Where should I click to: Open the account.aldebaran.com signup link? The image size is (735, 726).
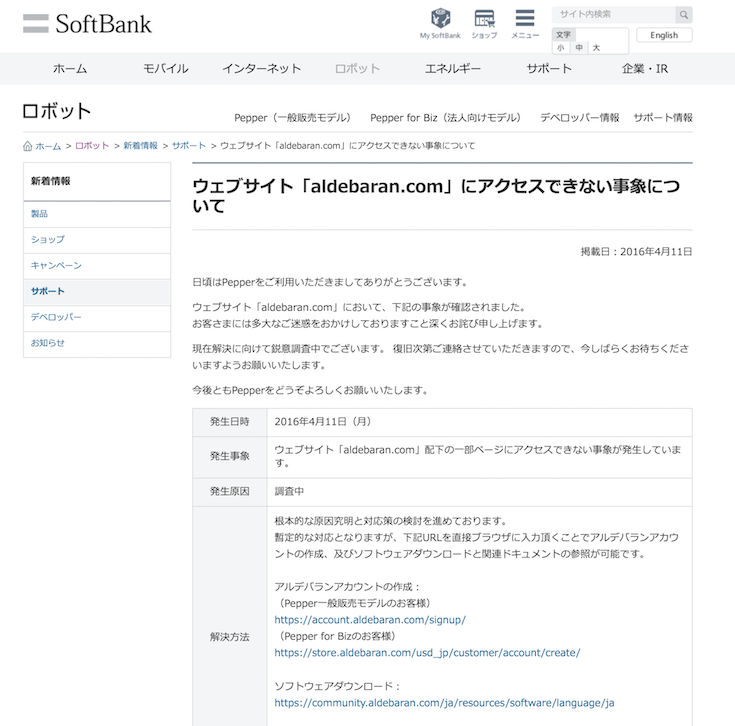coord(370,620)
